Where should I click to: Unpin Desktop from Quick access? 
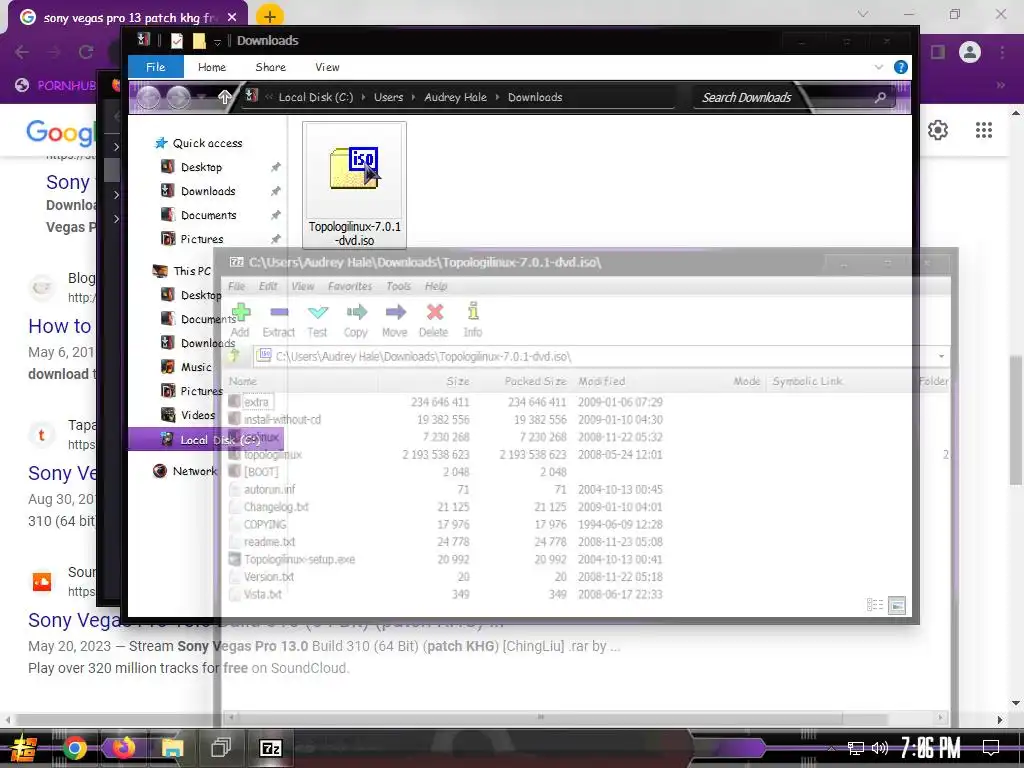coord(276,167)
